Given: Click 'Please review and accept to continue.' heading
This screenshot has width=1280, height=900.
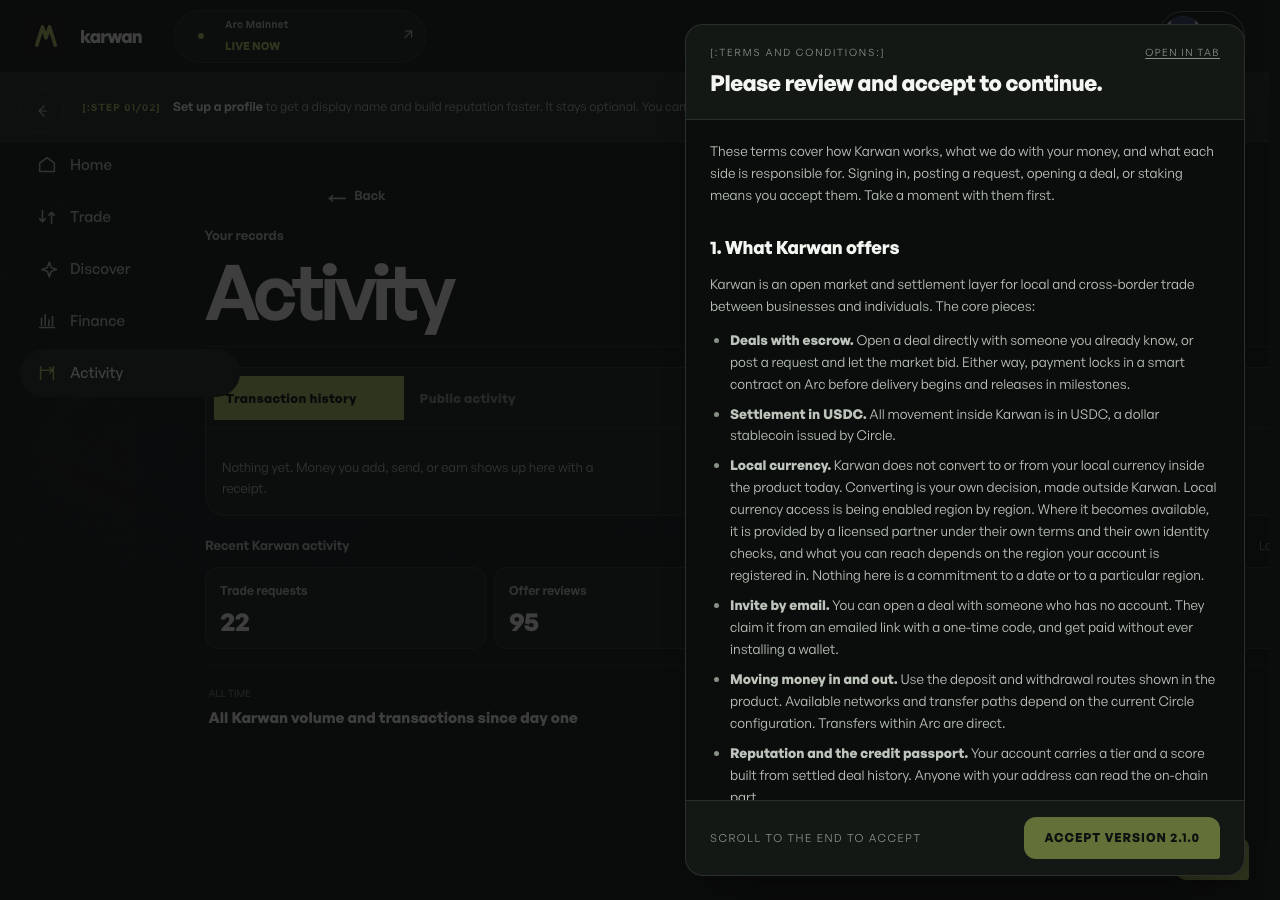Looking at the screenshot, I should tap(906, 84).
